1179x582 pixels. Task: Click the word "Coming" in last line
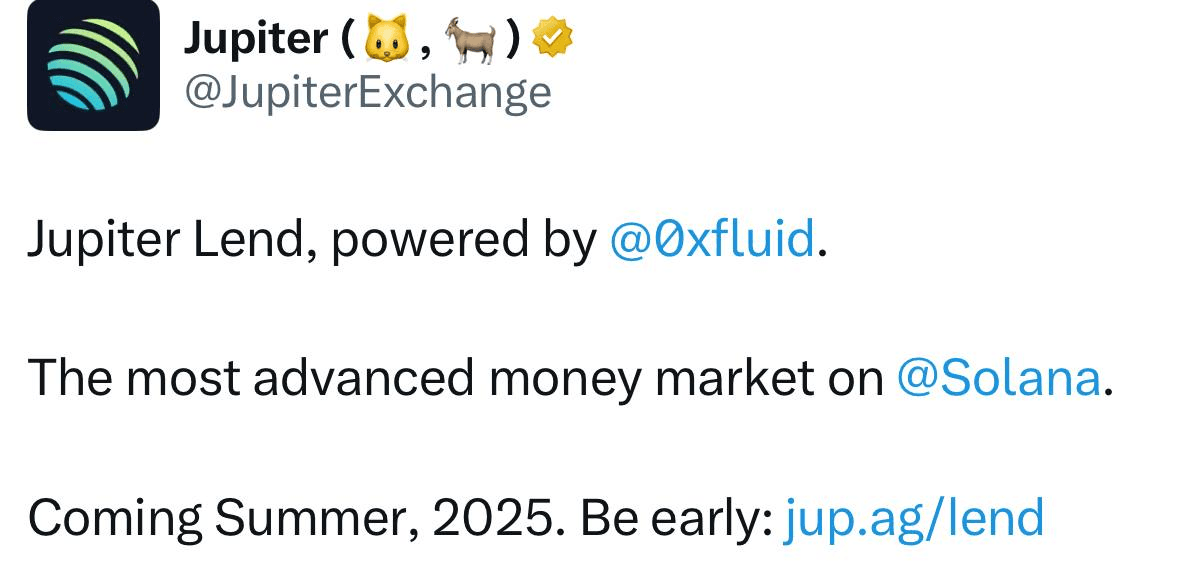click(x=115, y=520)
